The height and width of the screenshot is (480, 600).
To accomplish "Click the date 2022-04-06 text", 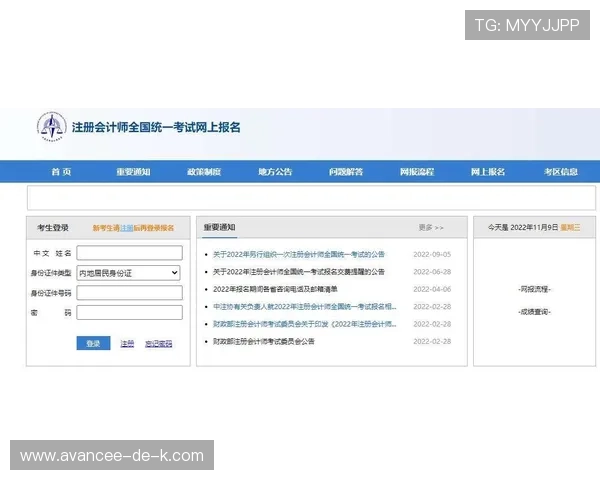I will click(432, 289).
